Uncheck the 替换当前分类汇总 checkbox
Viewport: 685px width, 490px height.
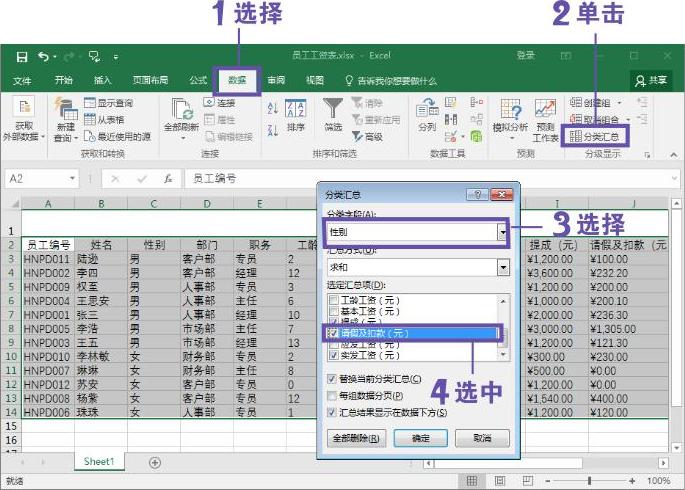pyautogui.click(x=333, y=380)
